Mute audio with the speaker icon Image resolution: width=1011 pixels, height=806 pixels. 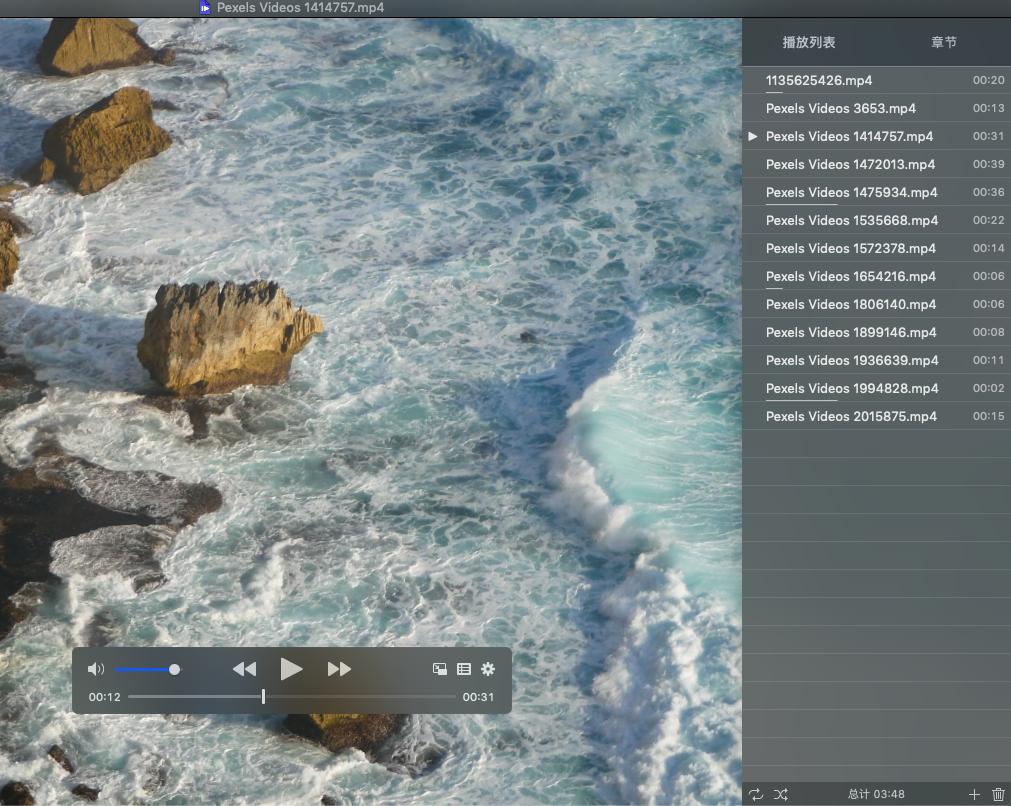(x=96, y=669)
